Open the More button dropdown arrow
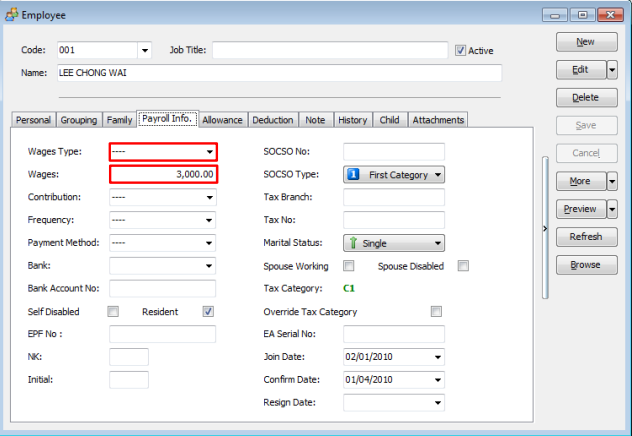The image size is (632, 436). tap(612, 182)
